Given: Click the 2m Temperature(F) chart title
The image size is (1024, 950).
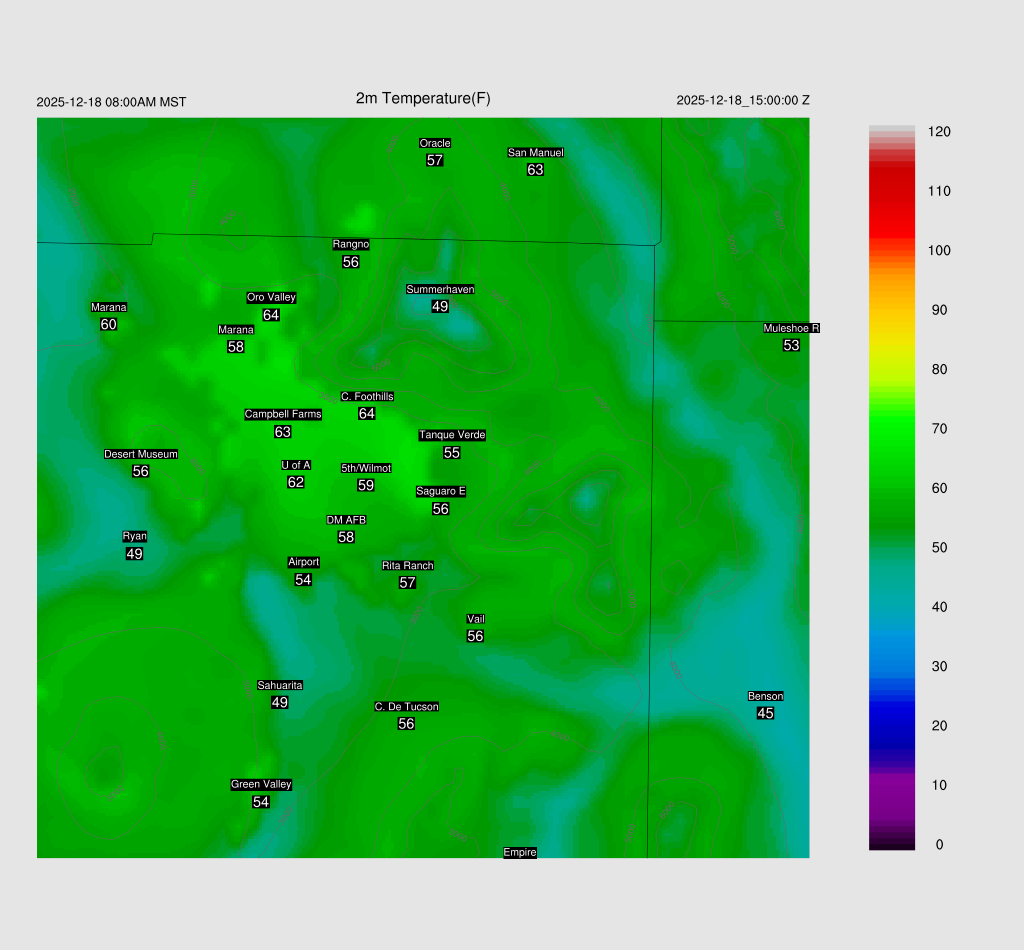Looking at the screenshot, I should point(423,98).
